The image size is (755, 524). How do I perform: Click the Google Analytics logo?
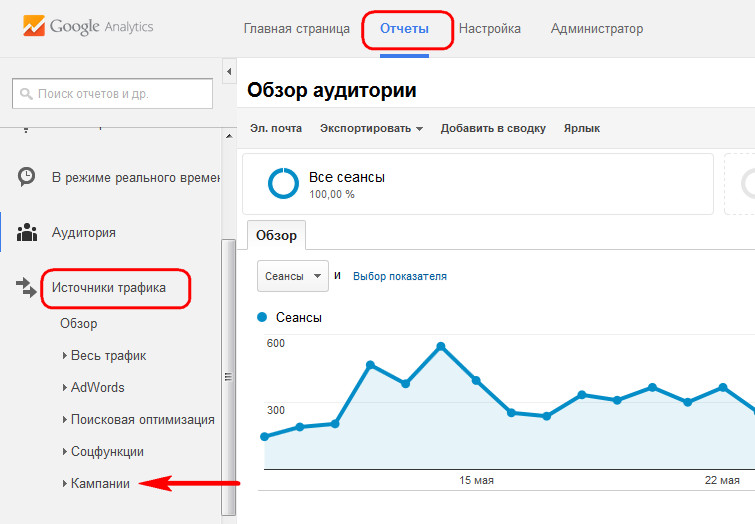tap(88, 26)
